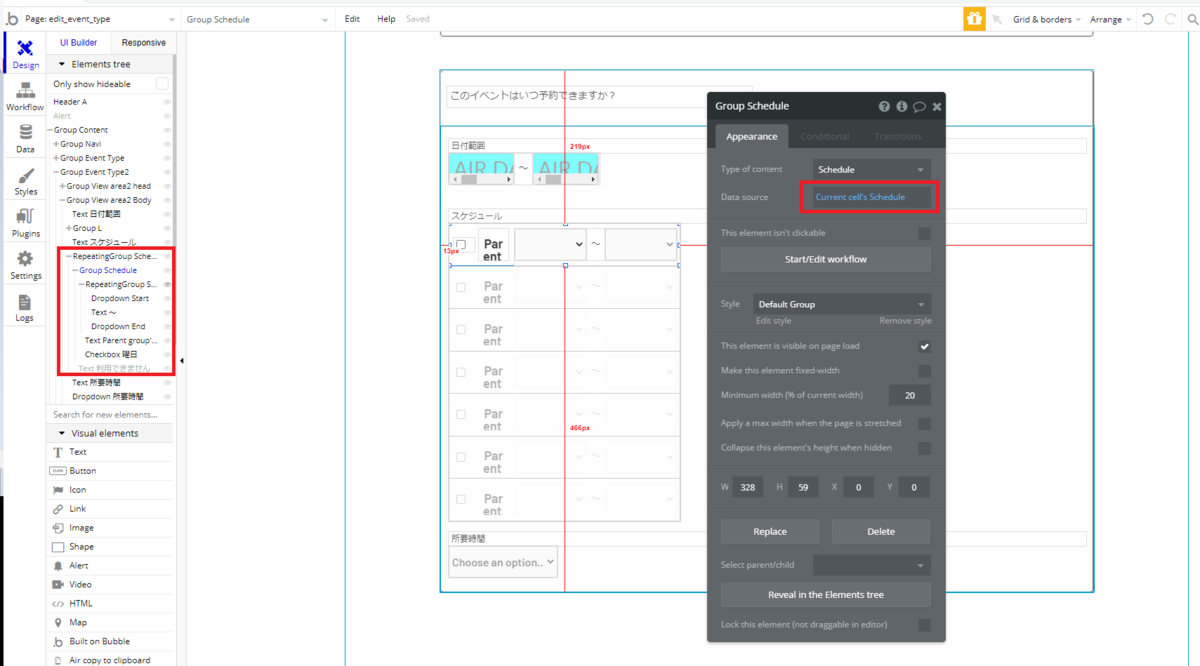Collapse the Elements tree section
The image size is (1200, 666).
[x=61, y=64]
